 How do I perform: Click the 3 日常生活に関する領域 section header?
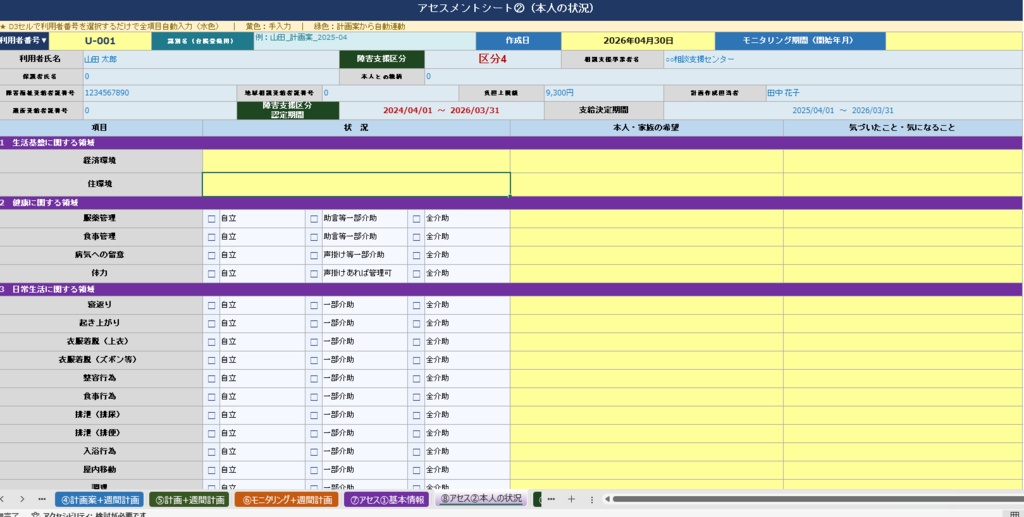pyautogui.click(x=511, y=289)
